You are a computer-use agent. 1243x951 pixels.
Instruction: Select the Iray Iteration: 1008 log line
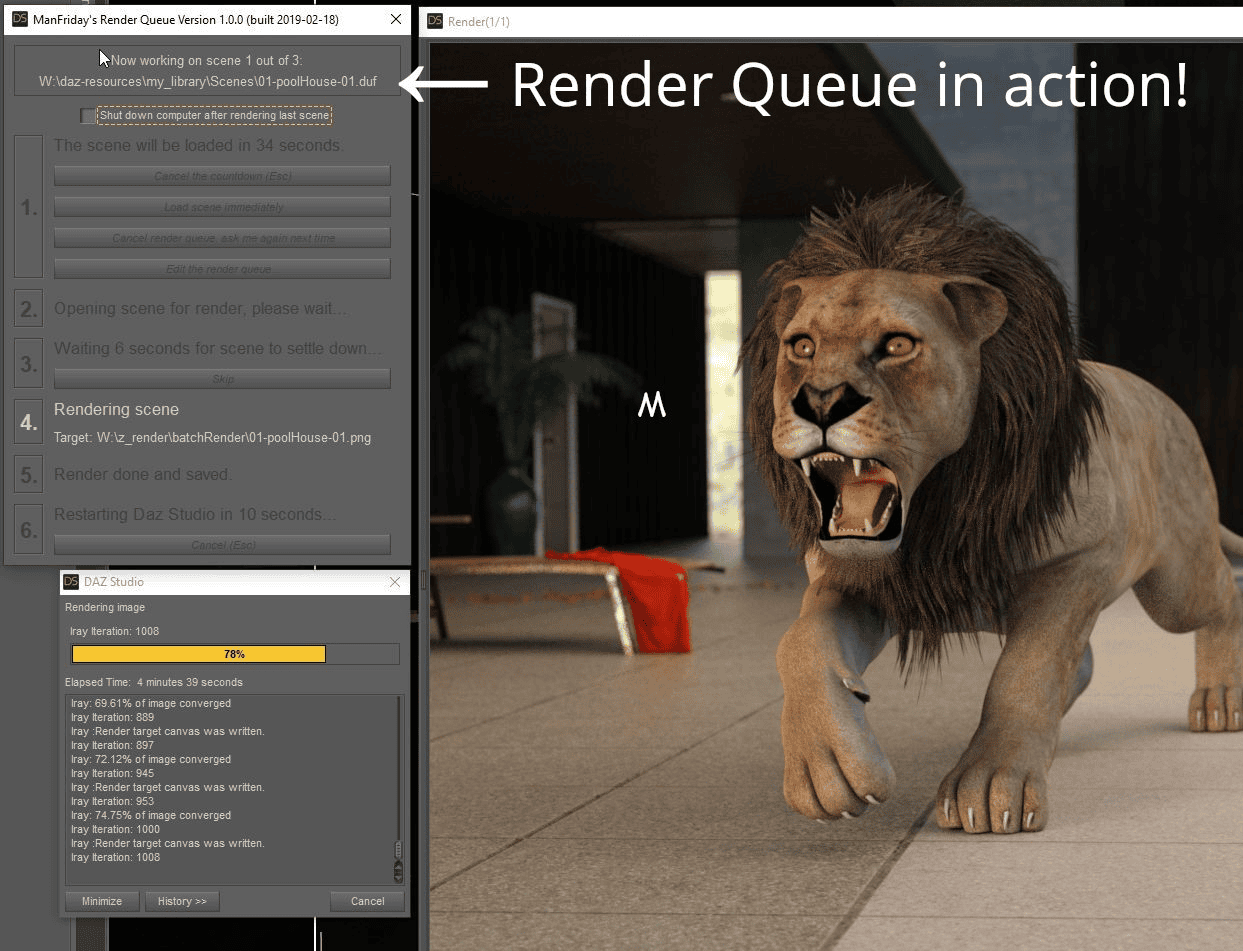point(114,857)
